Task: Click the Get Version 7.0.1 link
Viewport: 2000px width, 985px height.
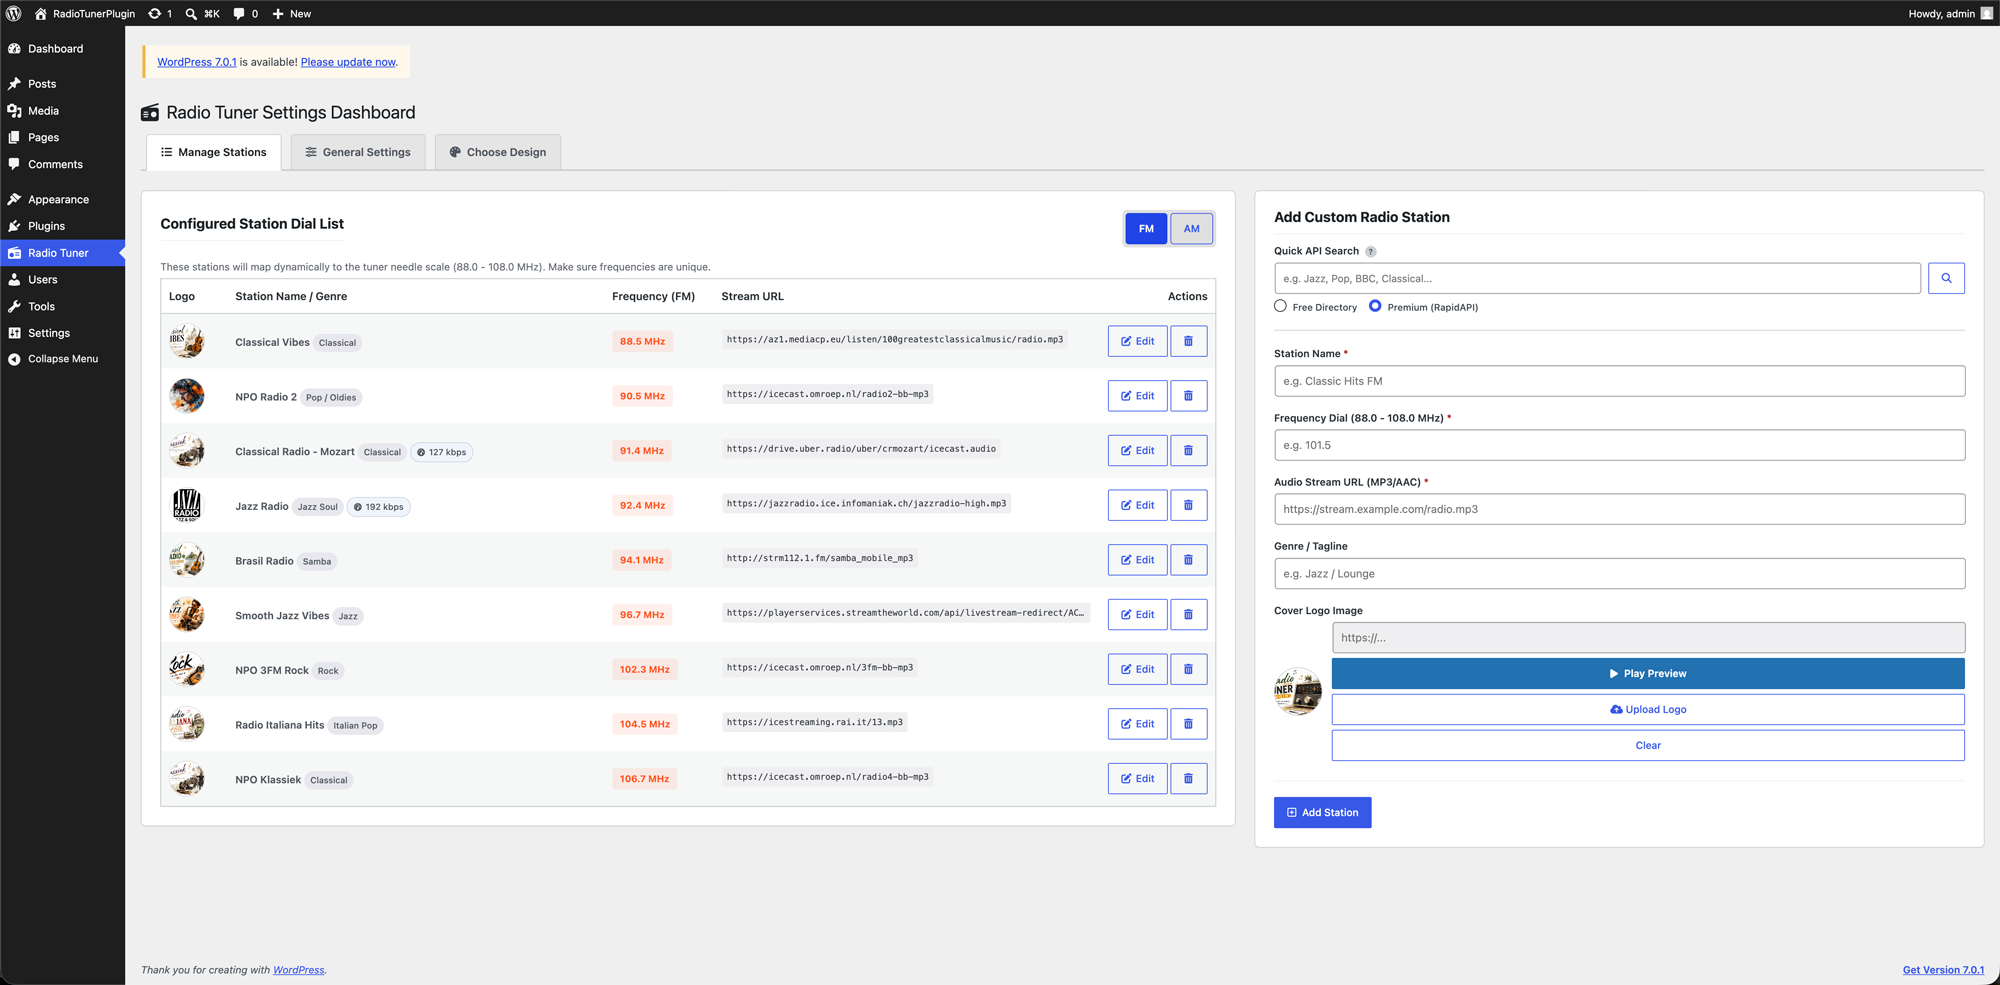Action: [1943, 970]
